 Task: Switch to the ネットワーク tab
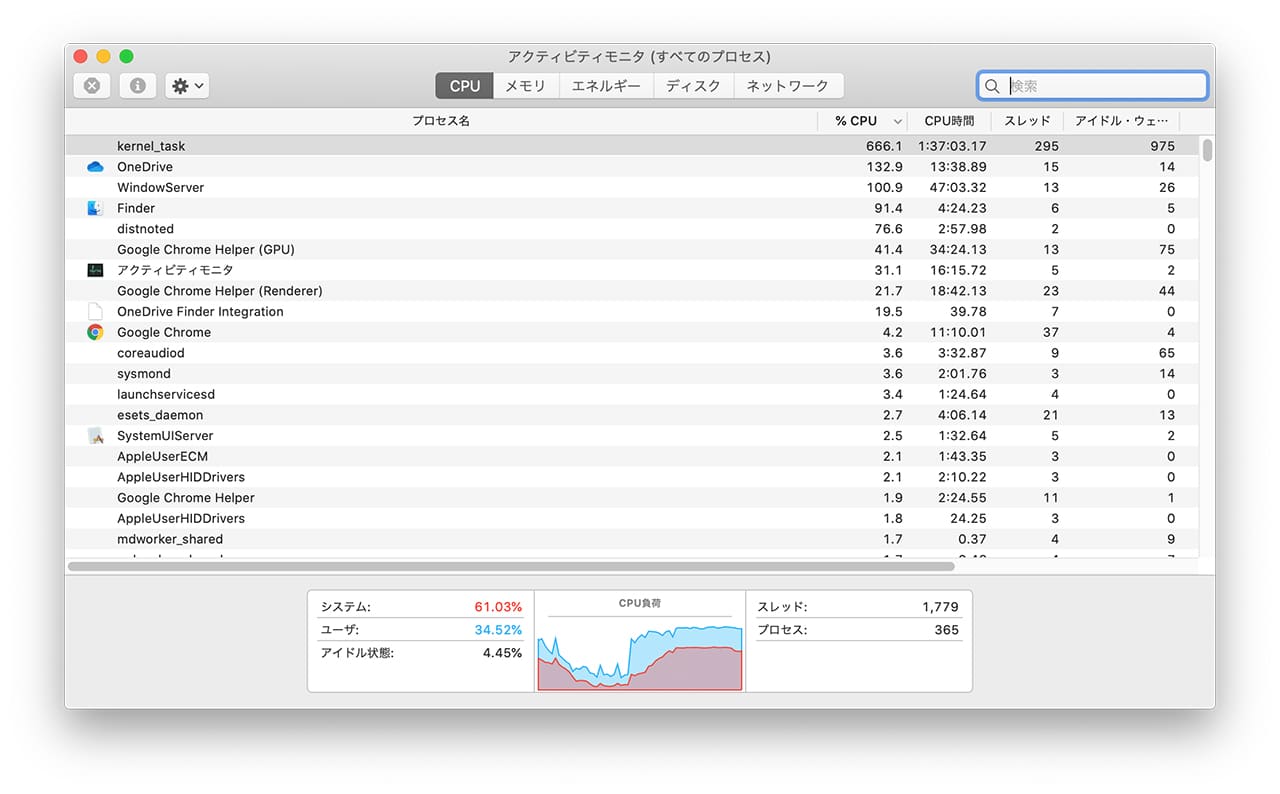(x=788, y=86)
